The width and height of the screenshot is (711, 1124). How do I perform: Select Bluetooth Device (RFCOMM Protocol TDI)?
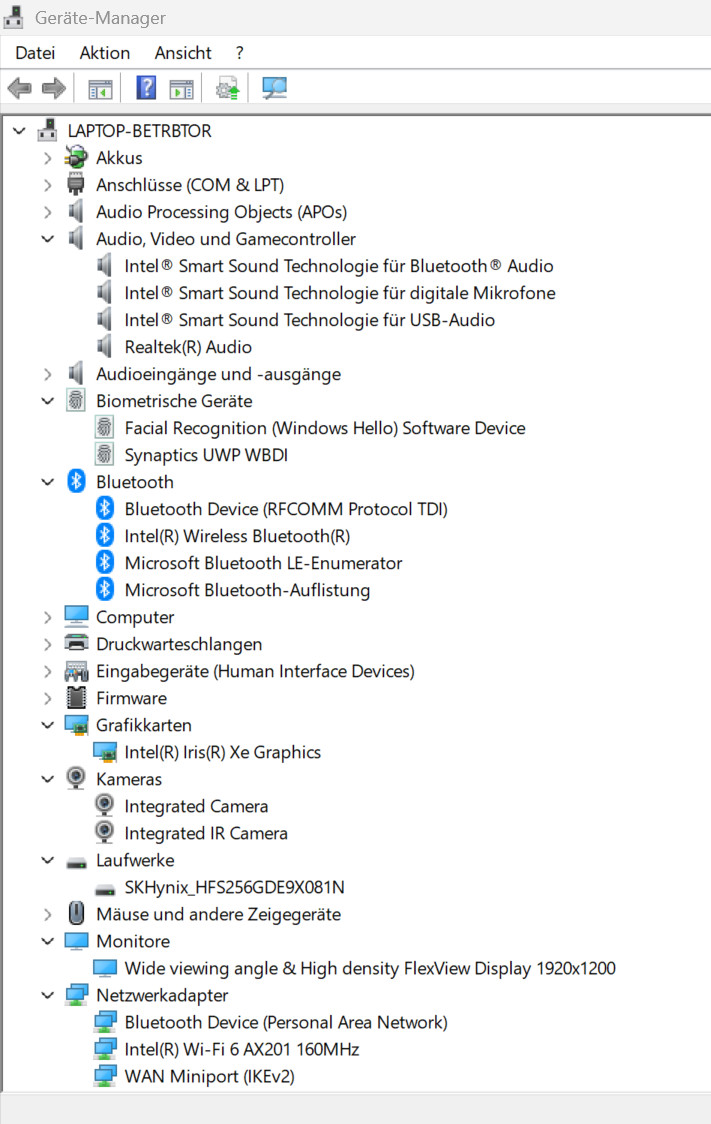[x=286, y=509]
